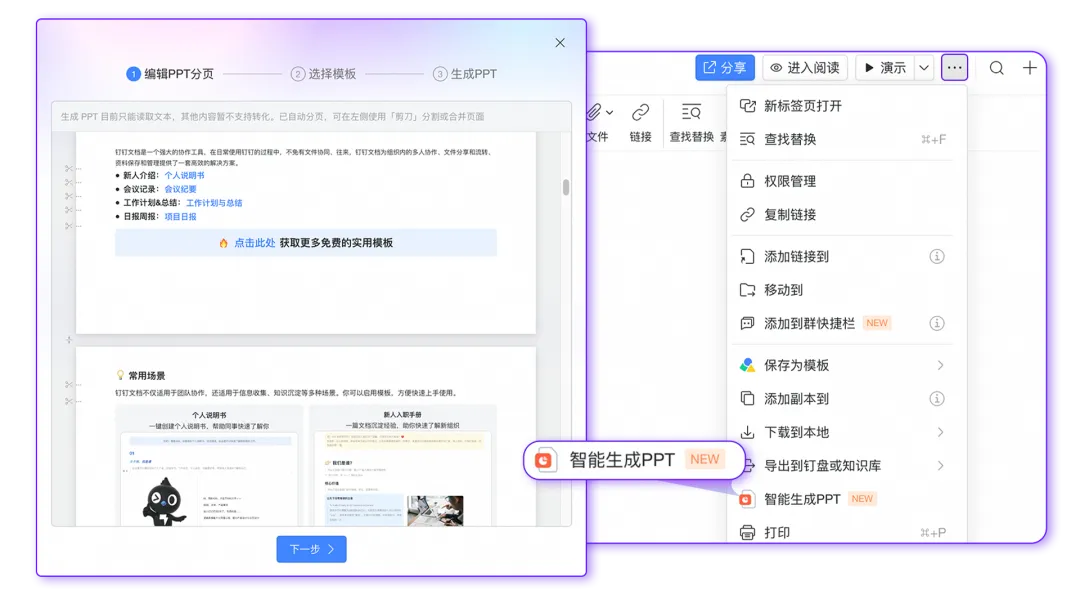1080x608 pixels.
Task: Click the 新人入职手册 template thumbnail
Action: [402, 466]
